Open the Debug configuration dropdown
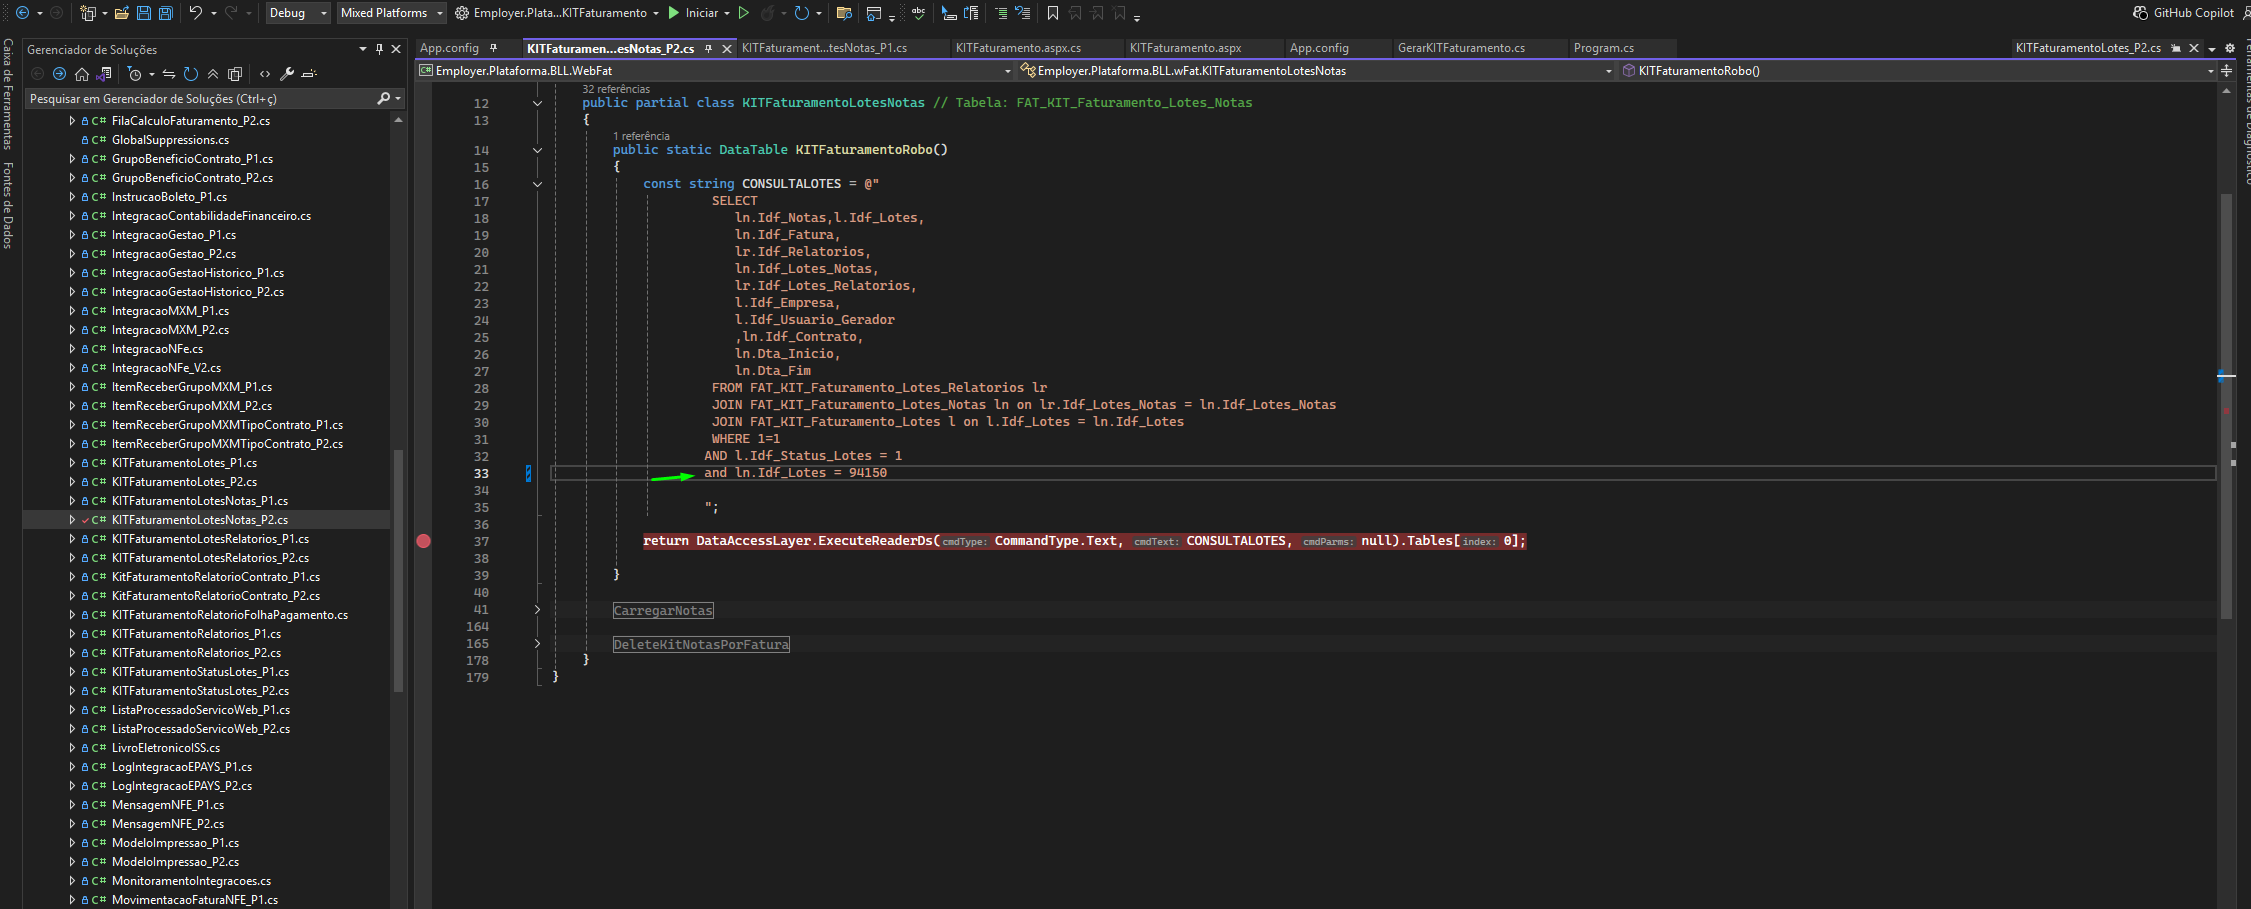 tap(298, 13)
